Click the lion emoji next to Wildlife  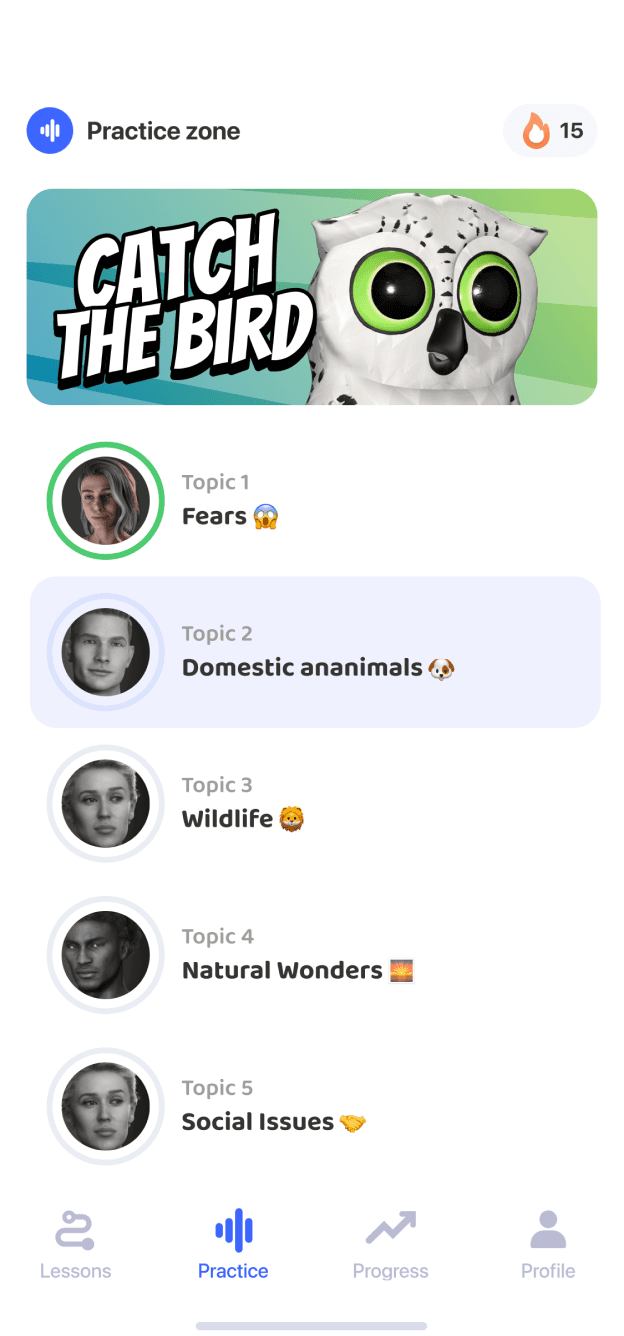point(292,819)
